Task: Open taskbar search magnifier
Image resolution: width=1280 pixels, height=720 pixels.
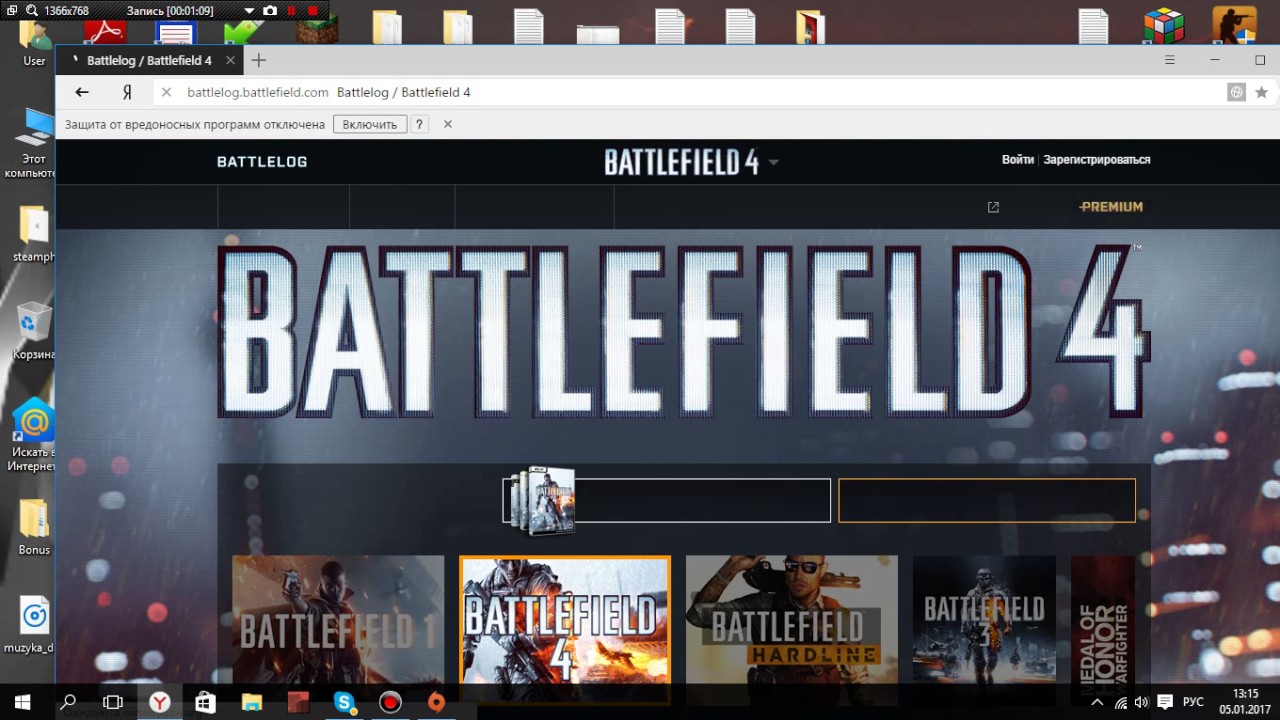Action: [68, 702]
